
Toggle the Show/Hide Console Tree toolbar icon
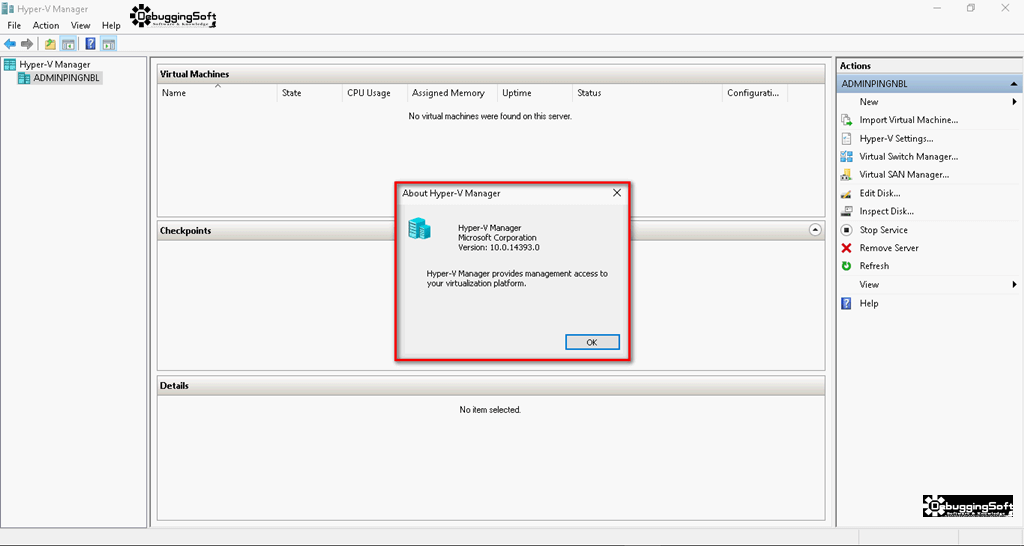click(68, 44)
